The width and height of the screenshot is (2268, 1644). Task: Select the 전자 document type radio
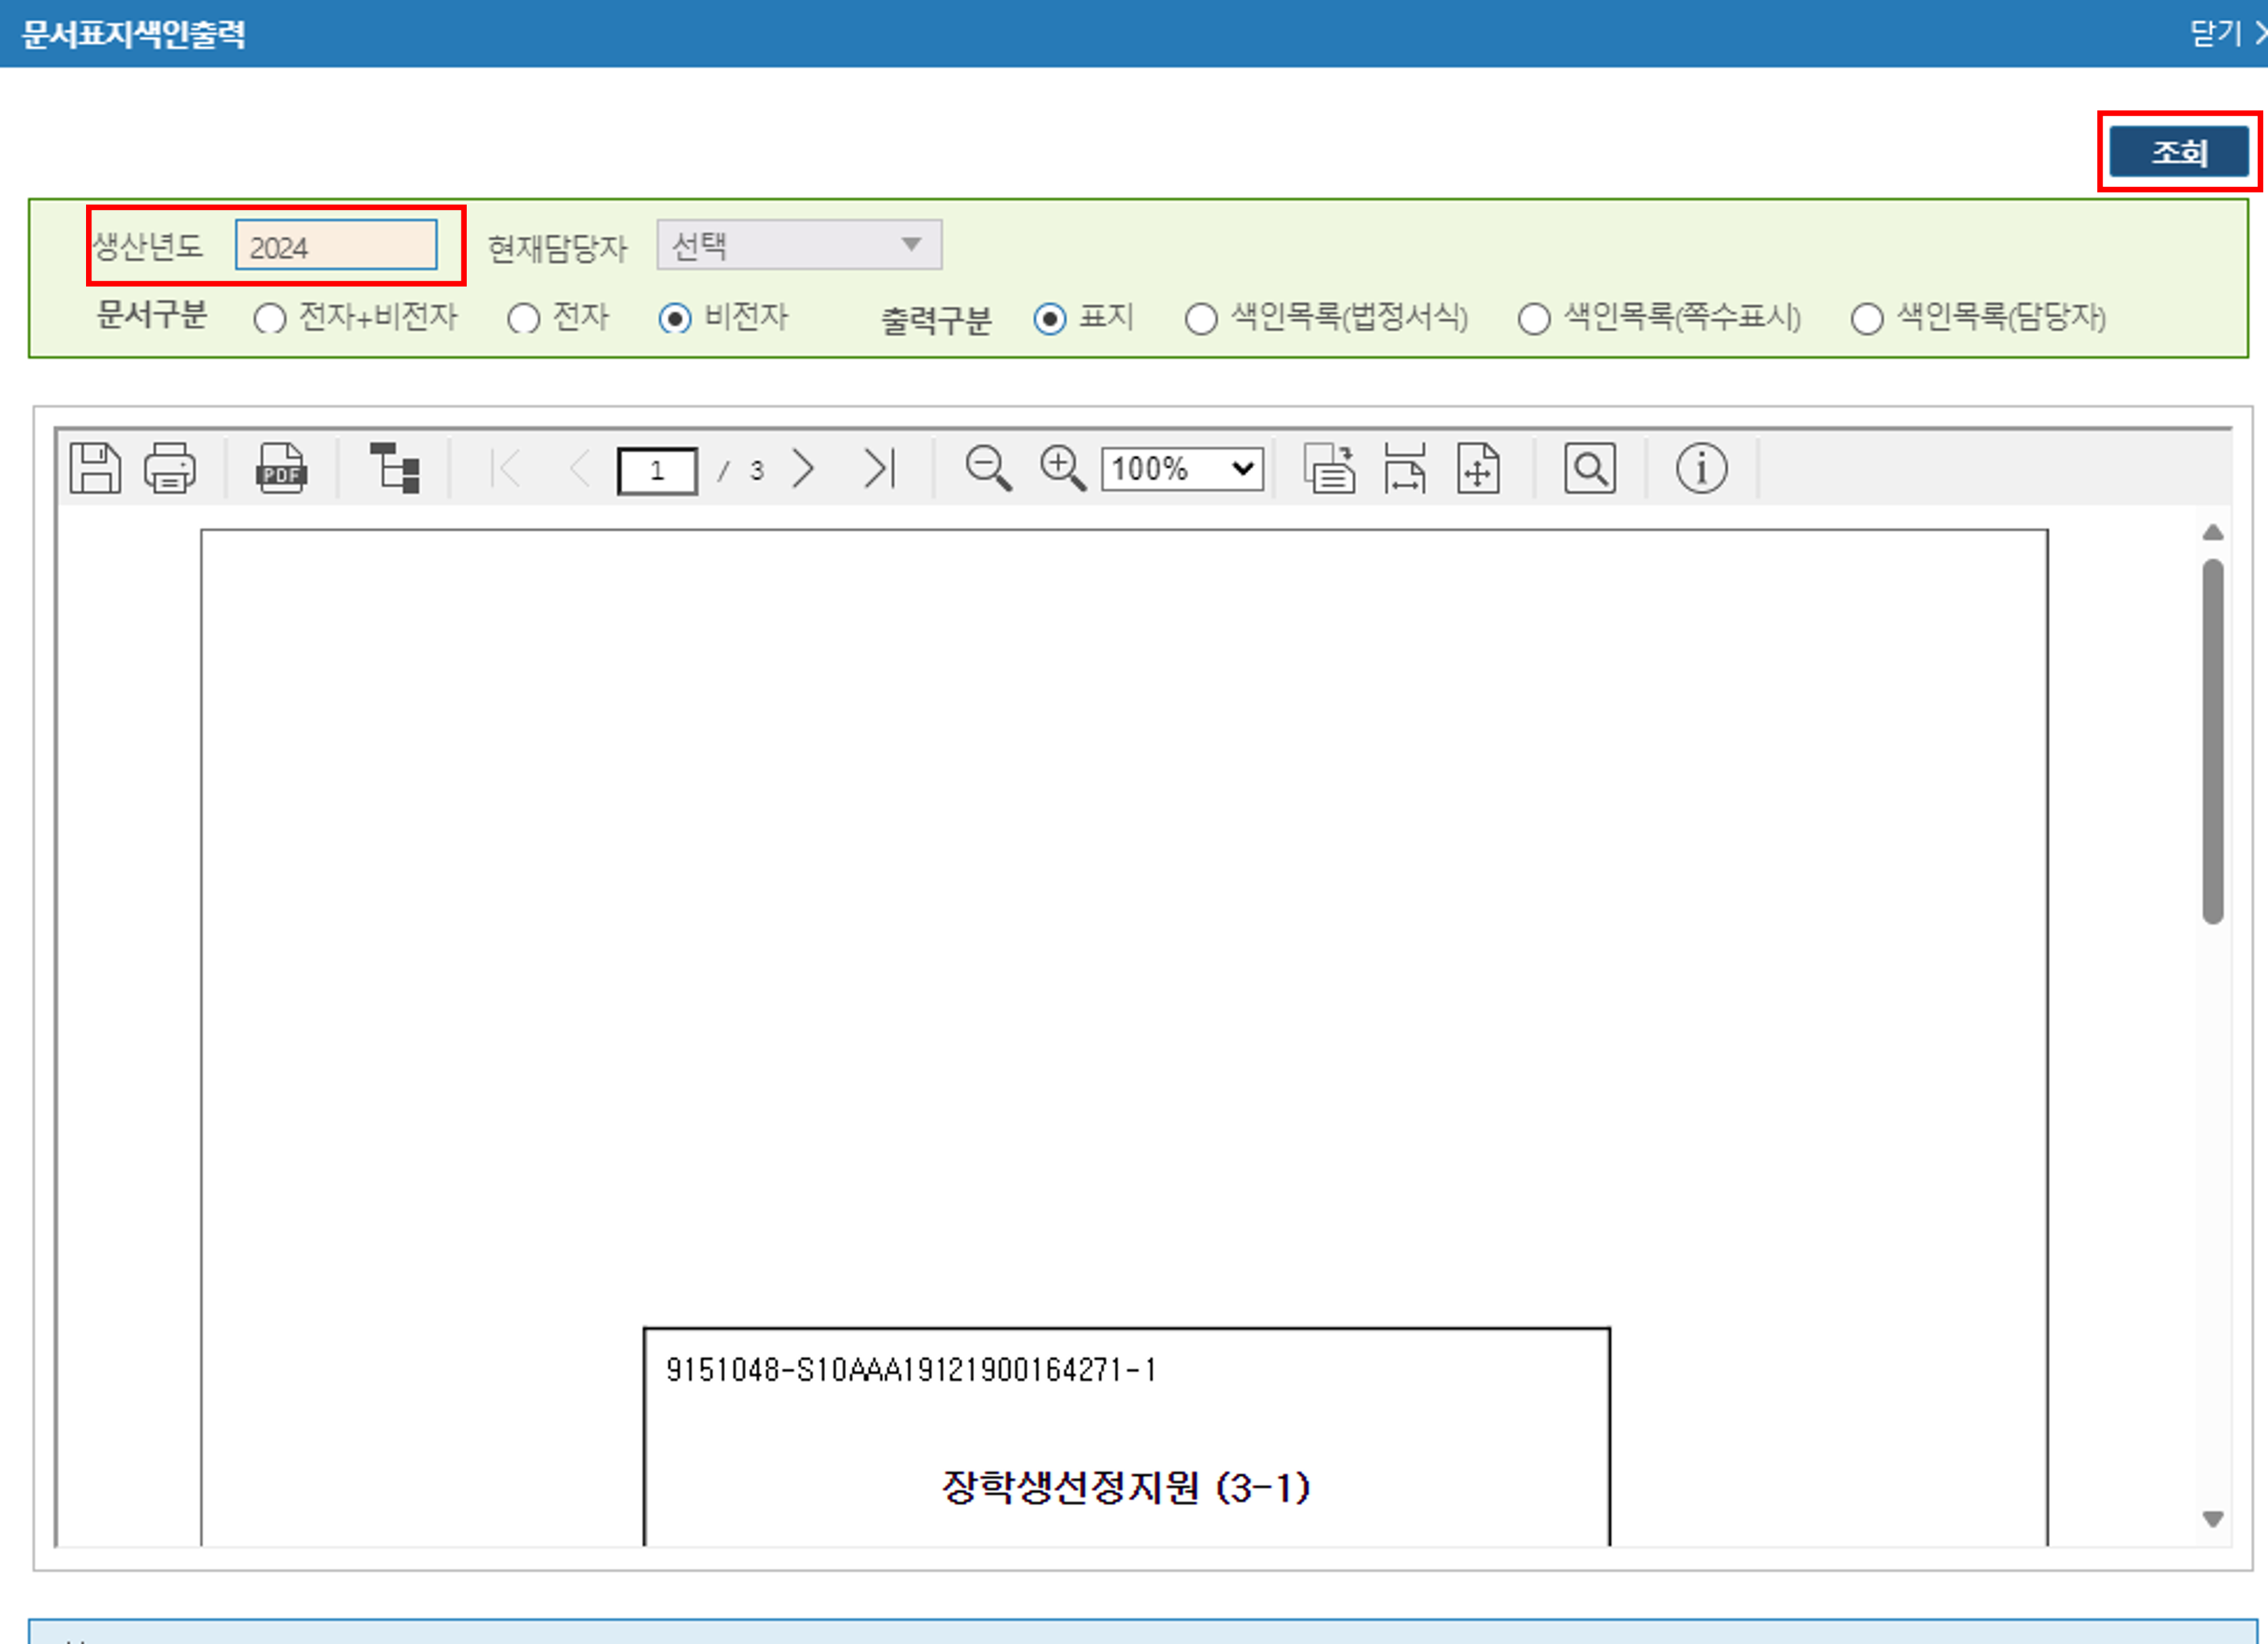524,319
